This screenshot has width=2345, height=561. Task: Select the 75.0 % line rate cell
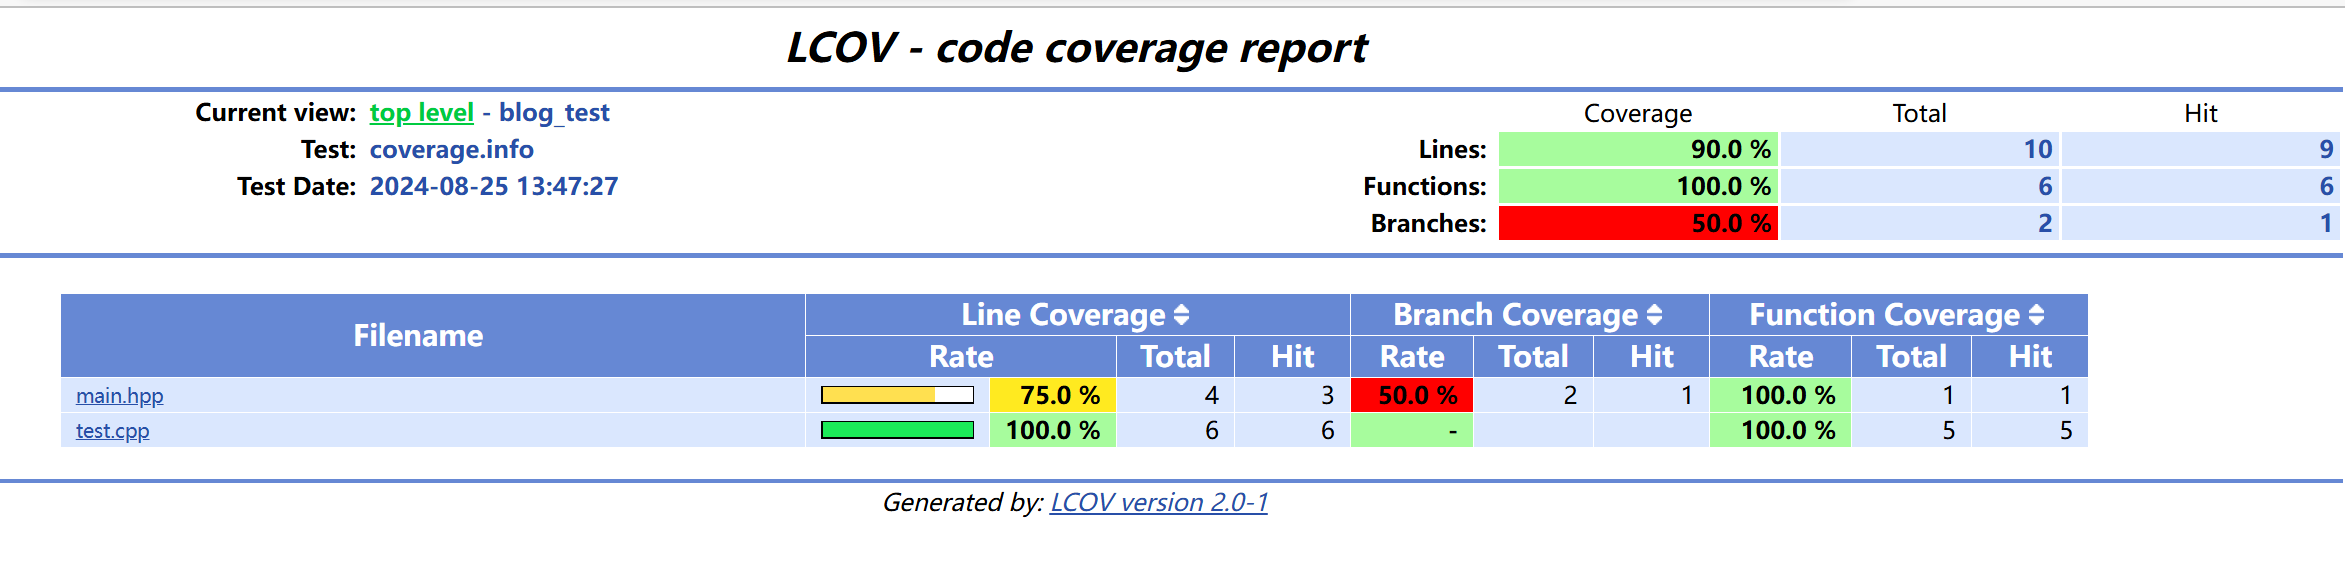click(1052, 395)
